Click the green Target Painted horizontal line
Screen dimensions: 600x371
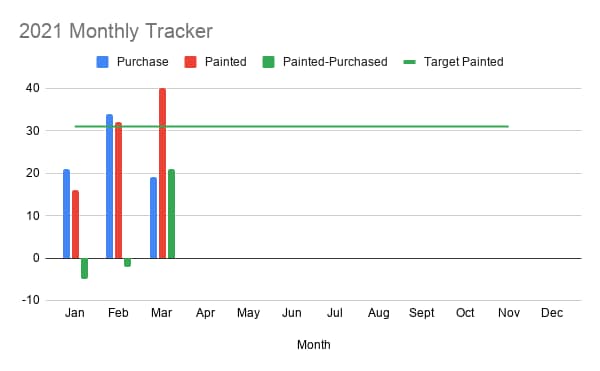292,126
